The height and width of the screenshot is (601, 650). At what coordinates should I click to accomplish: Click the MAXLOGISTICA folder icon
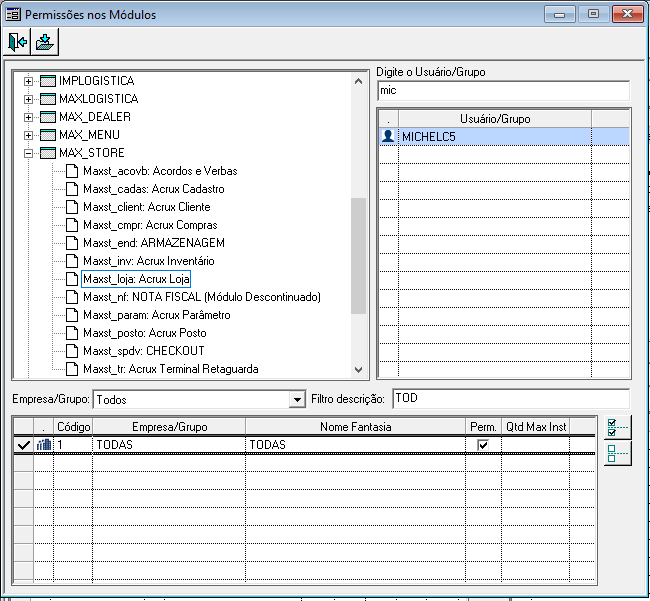tap(48, 99)
